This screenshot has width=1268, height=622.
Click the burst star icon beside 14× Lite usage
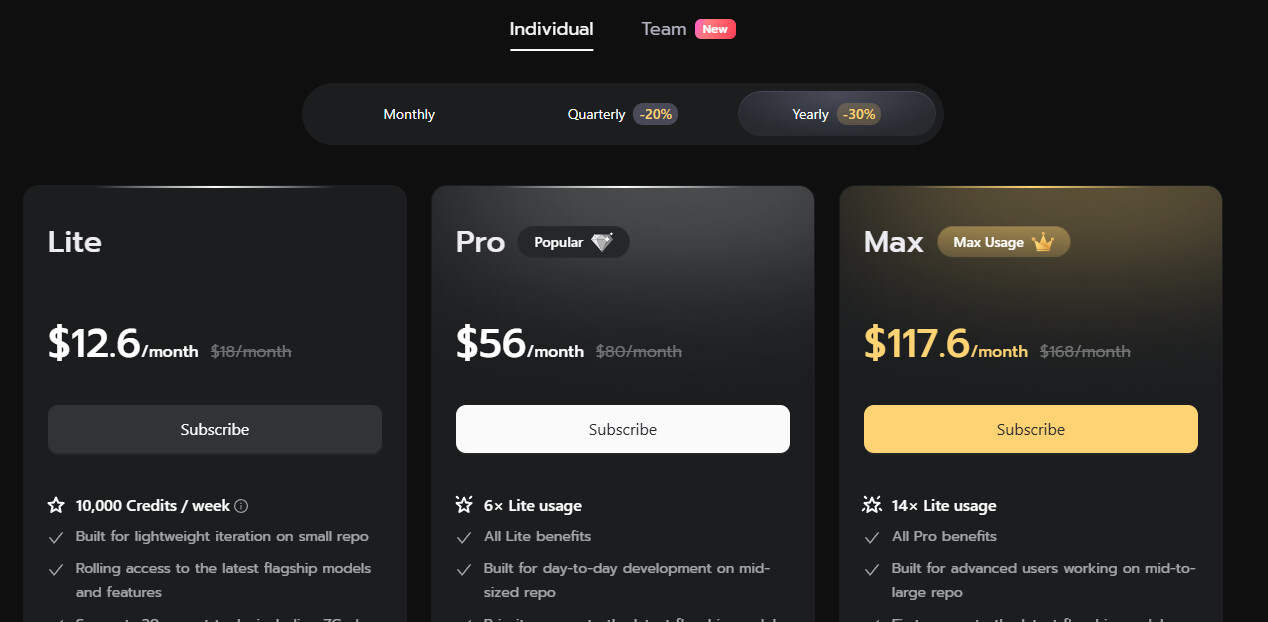(x=873, y=505)
